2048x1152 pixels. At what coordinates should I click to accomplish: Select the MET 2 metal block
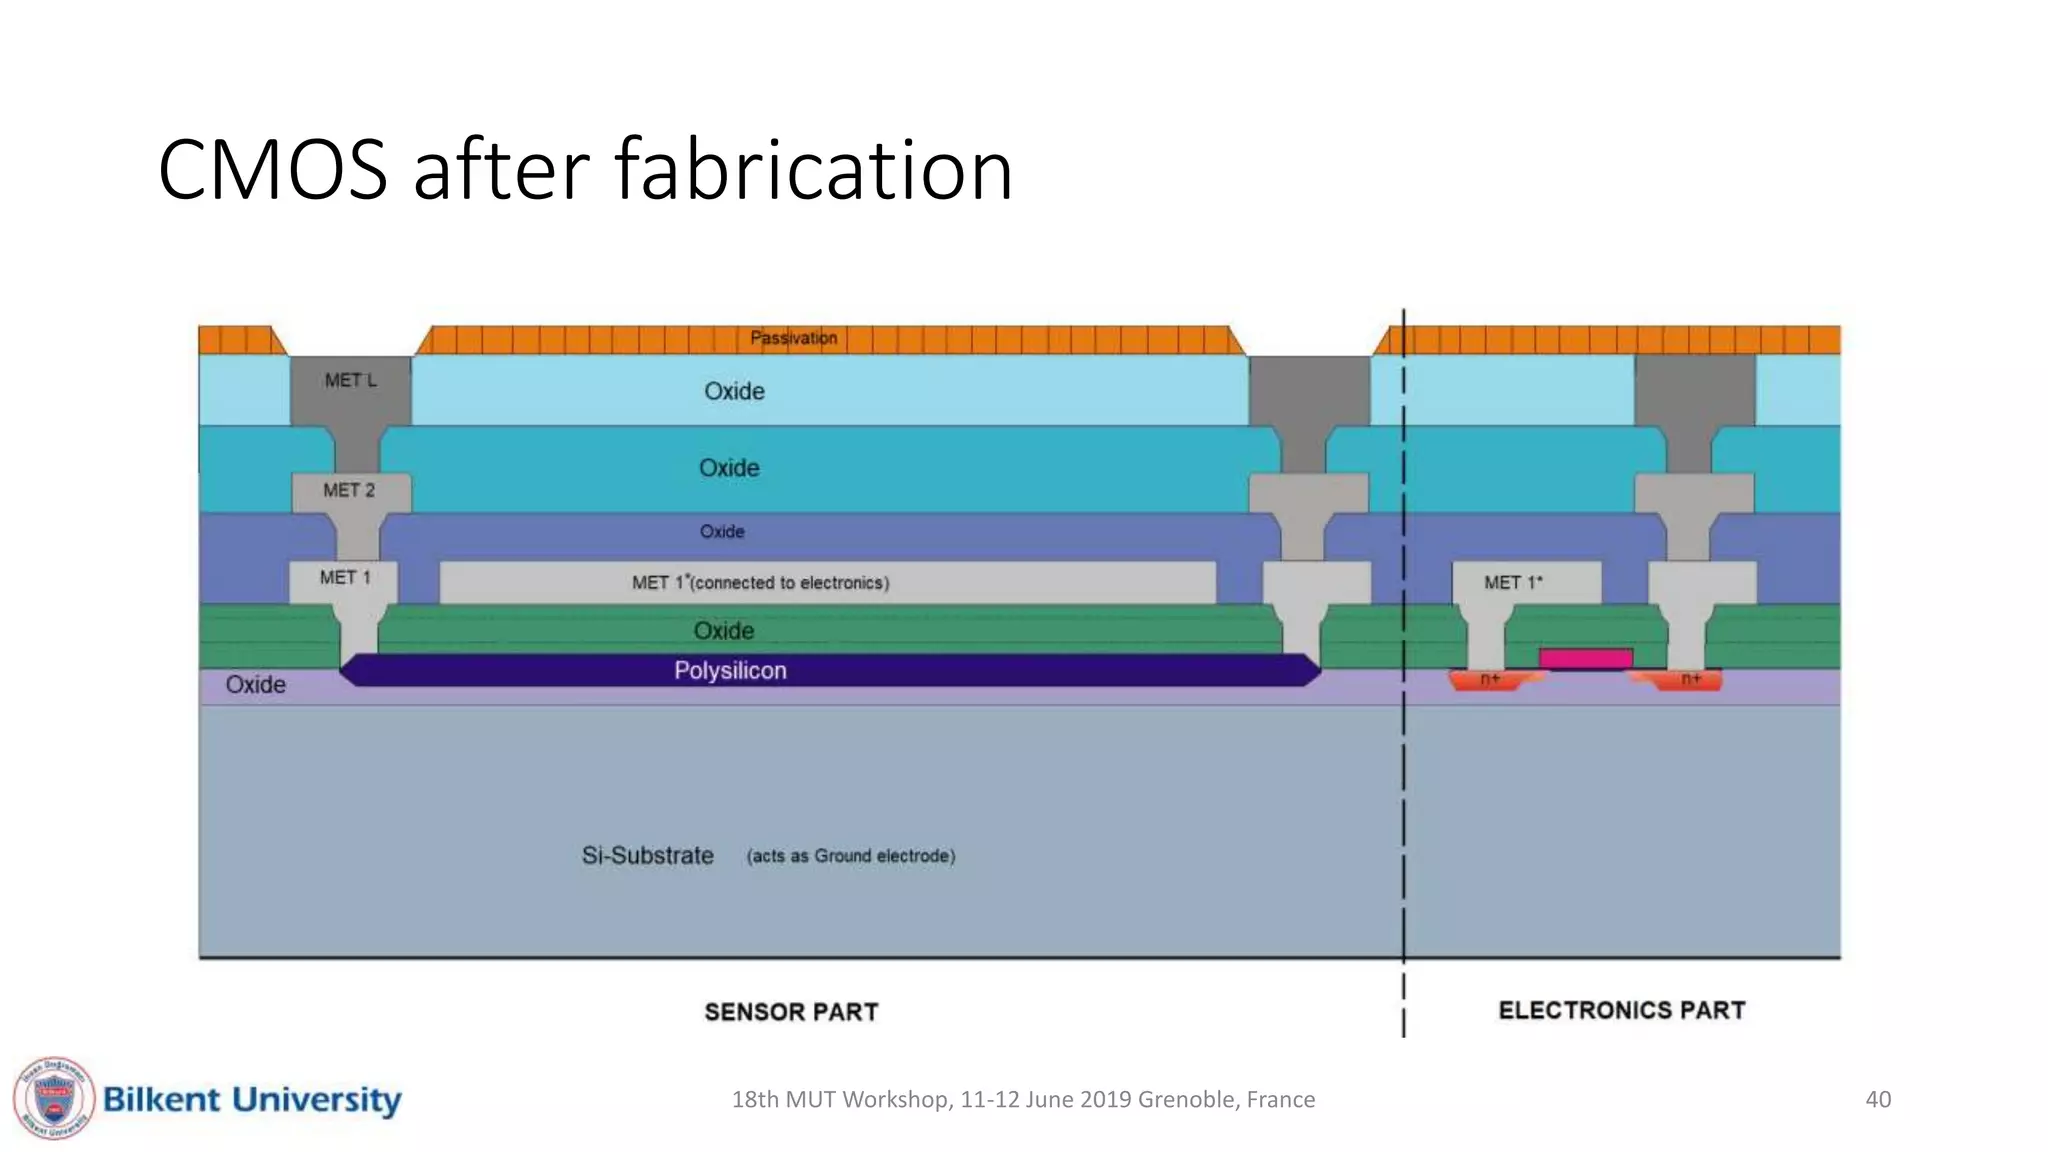[x=350, y=491]
